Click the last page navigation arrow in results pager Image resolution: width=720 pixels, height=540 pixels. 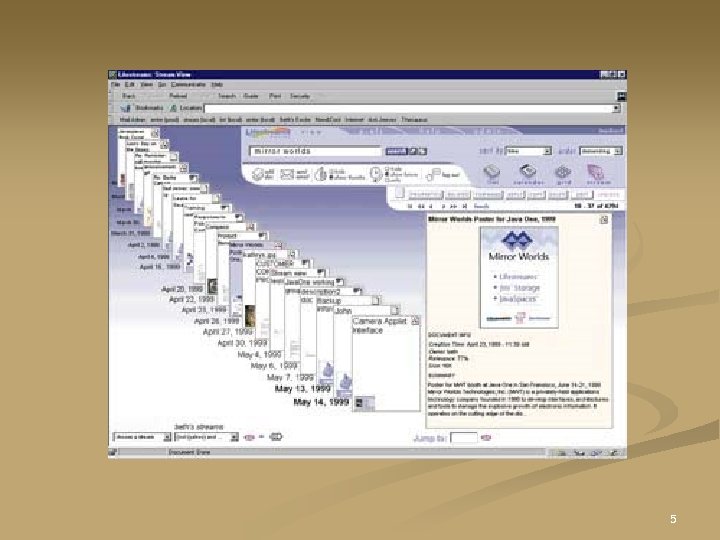(465, 206)
